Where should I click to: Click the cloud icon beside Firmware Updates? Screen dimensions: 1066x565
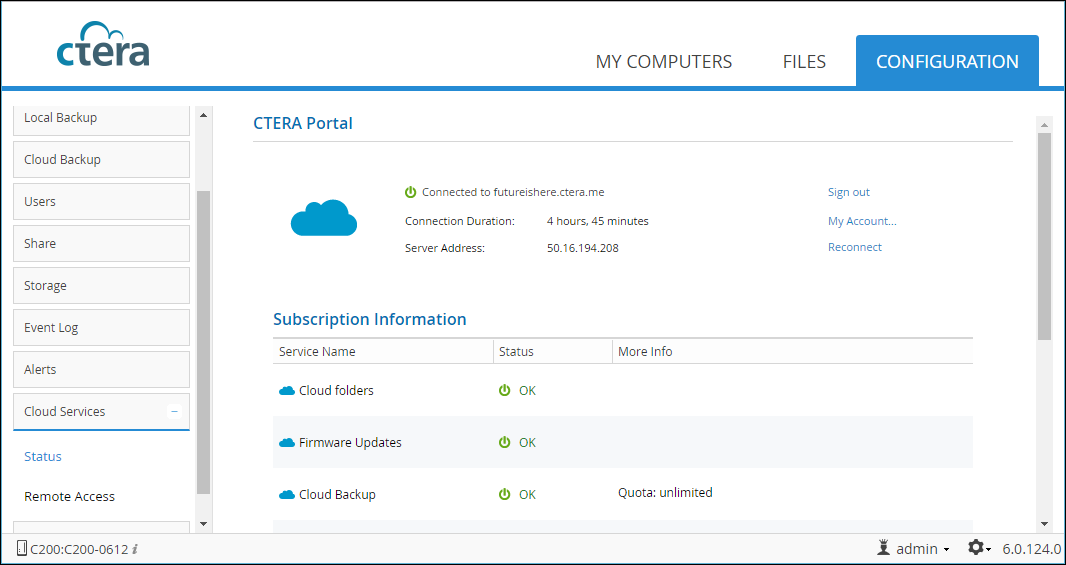pos(287,443)
